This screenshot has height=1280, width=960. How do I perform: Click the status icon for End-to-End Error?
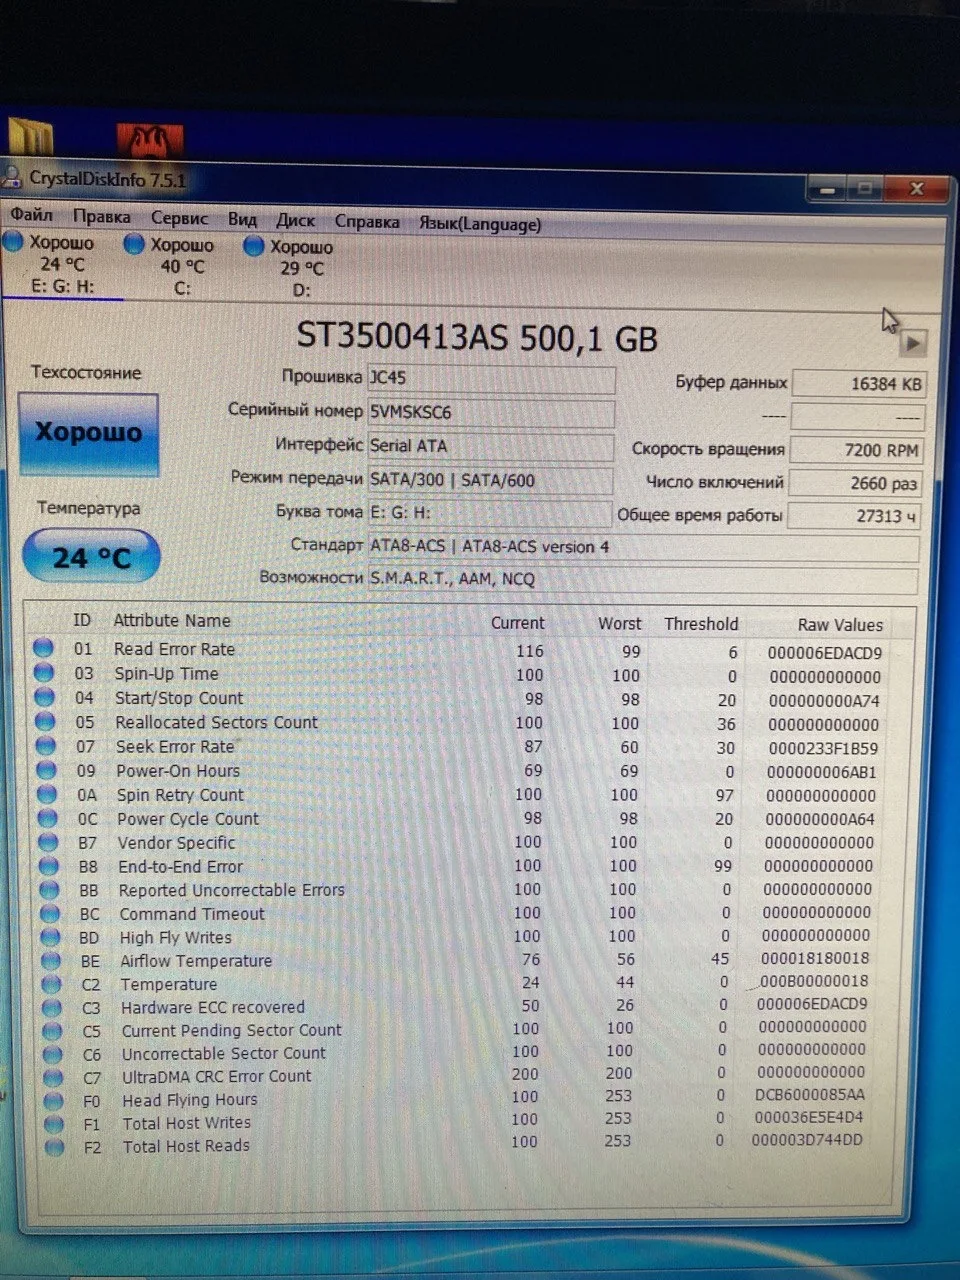click(x=48, y=866)
